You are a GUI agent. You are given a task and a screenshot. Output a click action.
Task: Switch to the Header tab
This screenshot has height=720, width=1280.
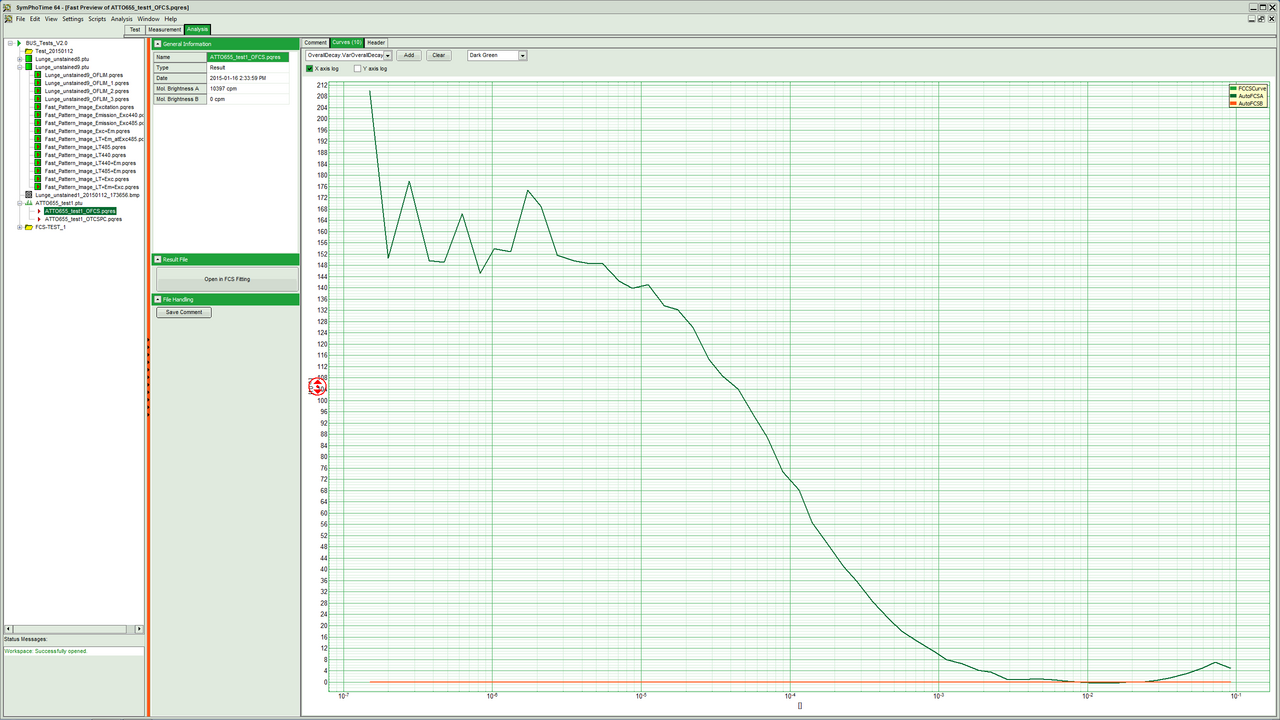[x=376, y=43]
